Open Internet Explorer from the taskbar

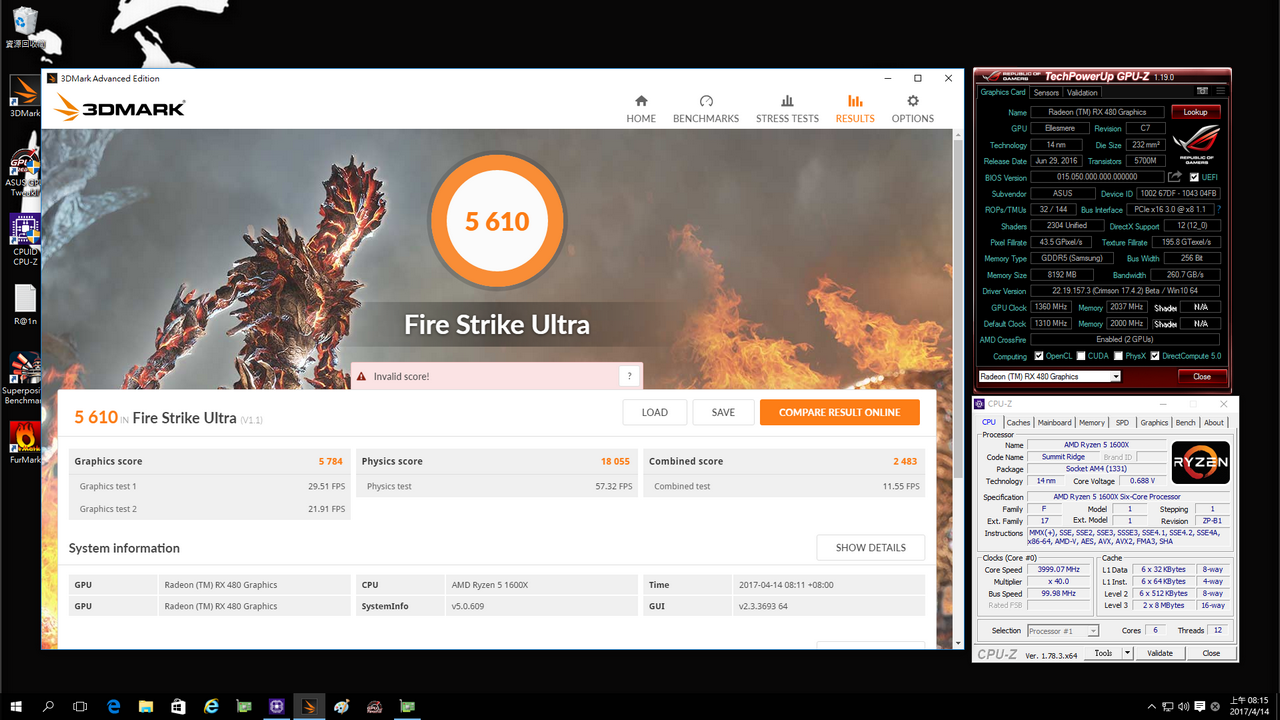pyautogui.click(x=211, y=706)
